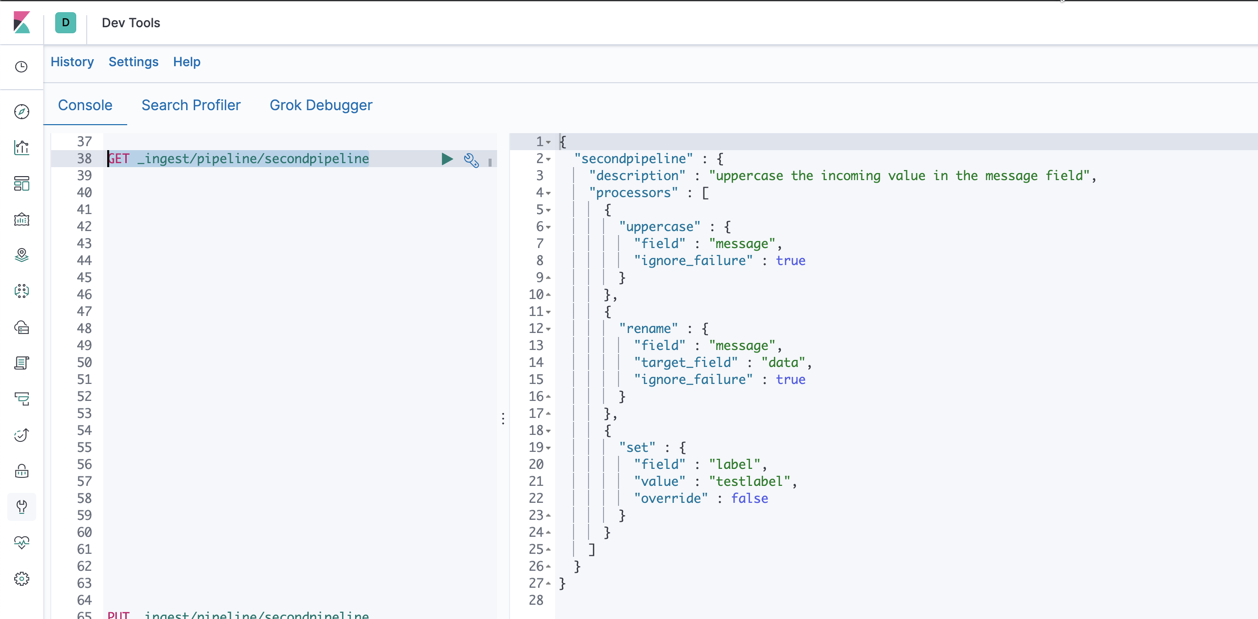
Task: Open the Maps app icon
Action: [x=21, y=255]
